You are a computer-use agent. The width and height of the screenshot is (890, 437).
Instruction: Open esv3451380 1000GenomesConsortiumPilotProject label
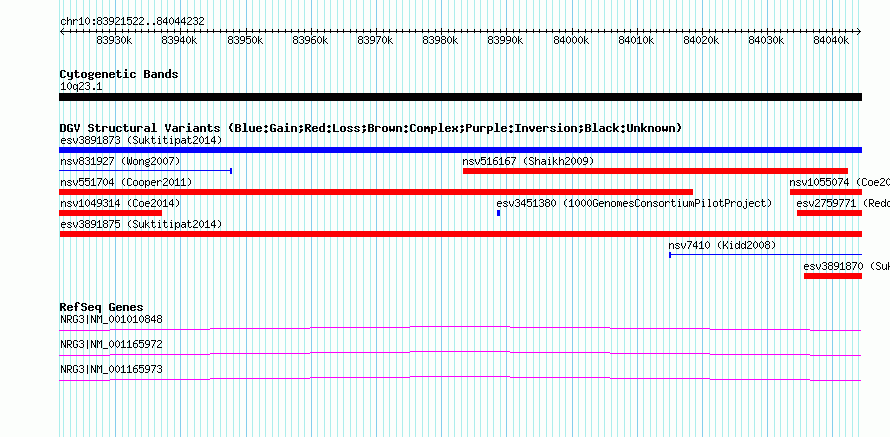634,203
